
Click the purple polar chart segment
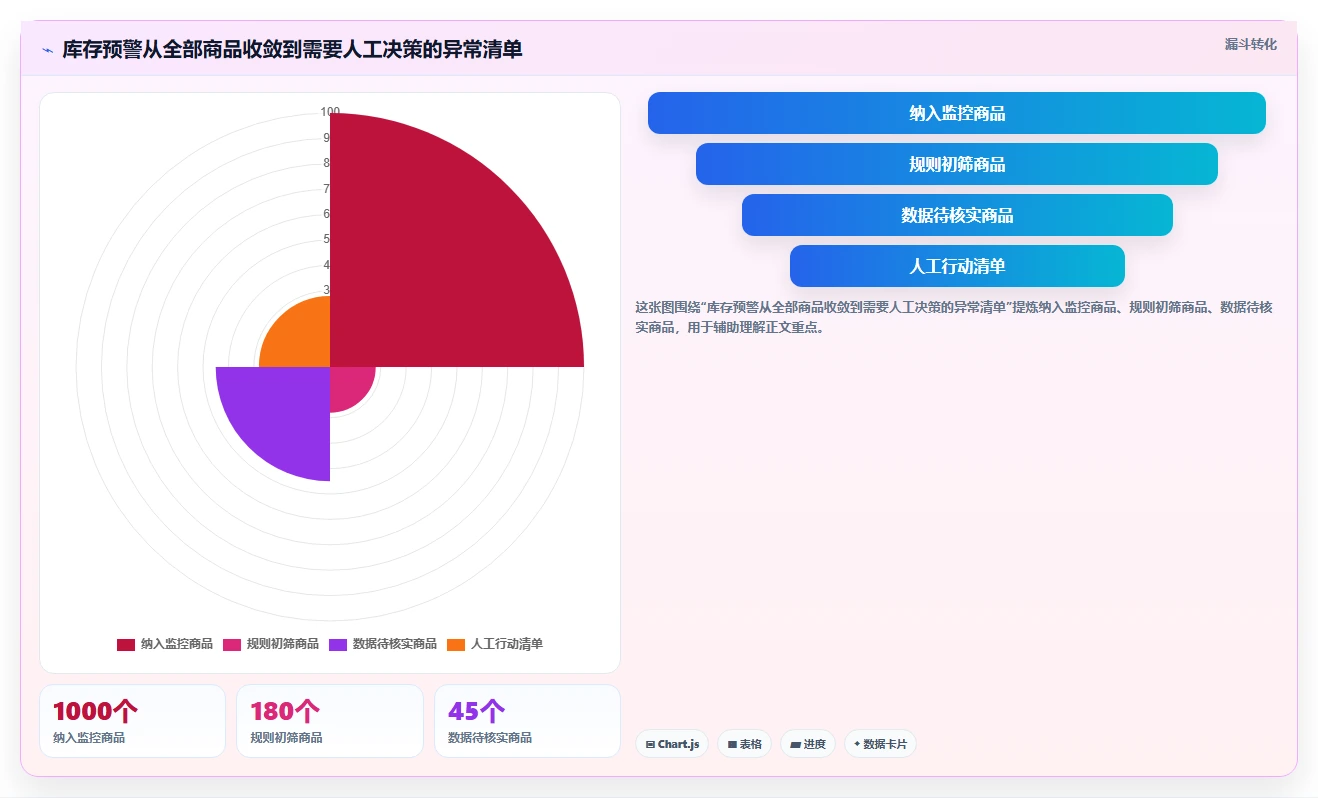coord(280,415)
